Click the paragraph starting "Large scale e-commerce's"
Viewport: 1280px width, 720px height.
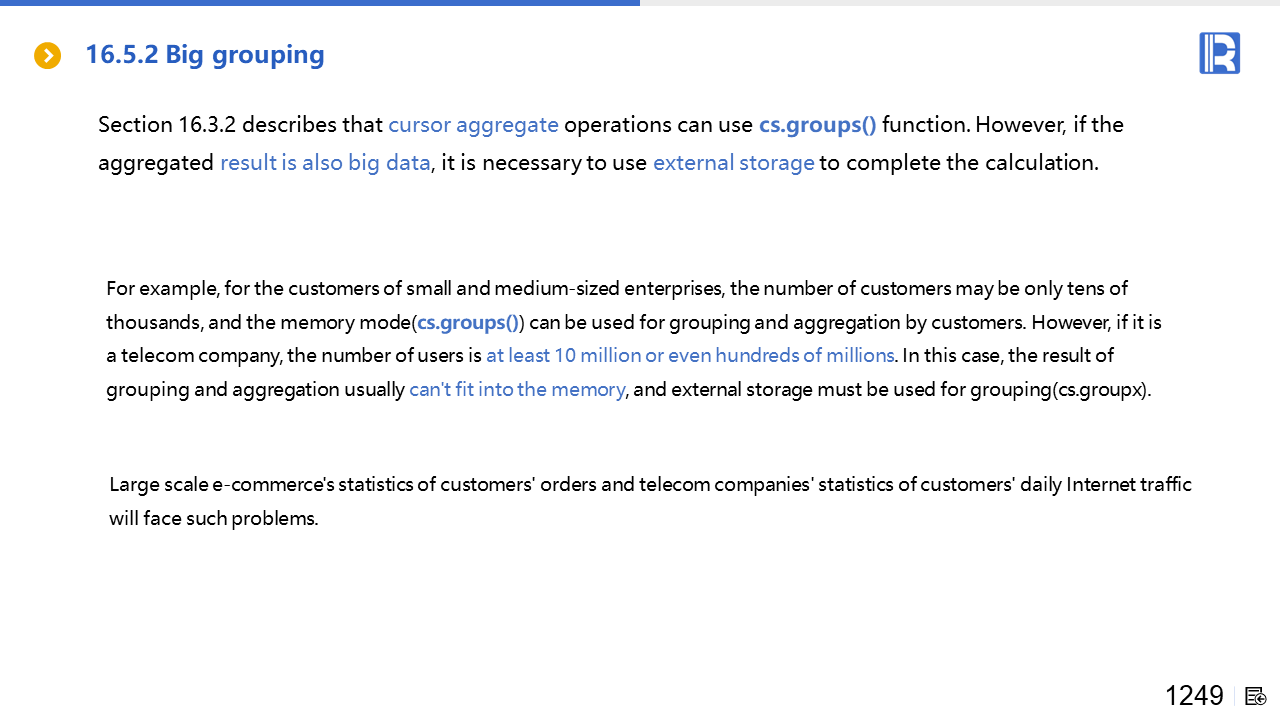[x=650, y=485]
